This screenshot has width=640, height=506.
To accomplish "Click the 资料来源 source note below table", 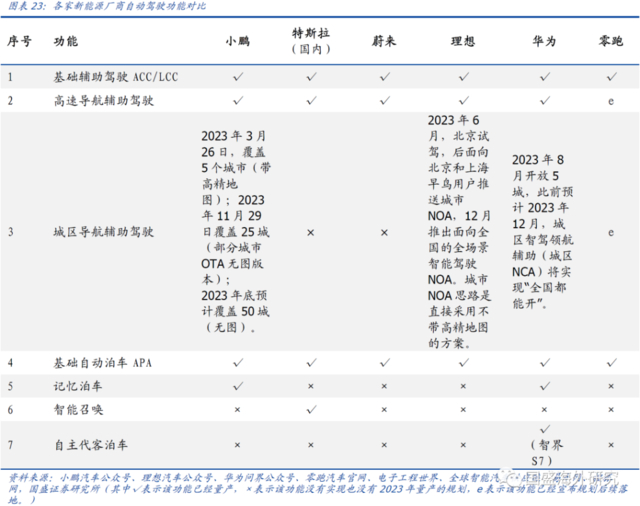I will (318, 488).
